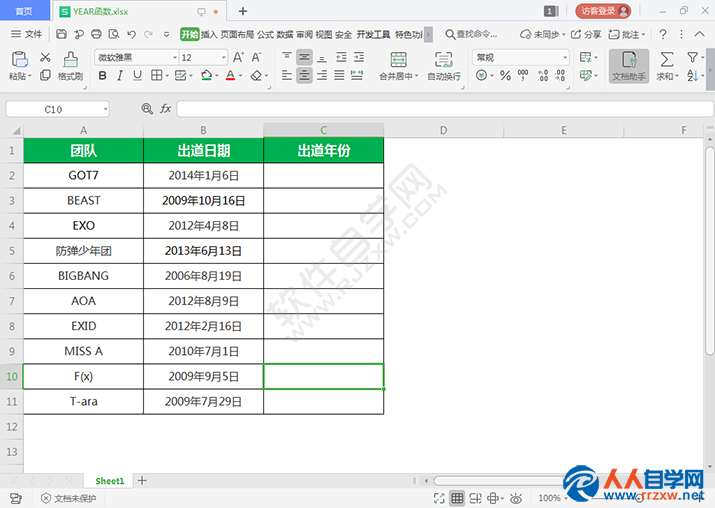
Task: Toggle horizontal center alignment
Action: [x=304, y=75]
